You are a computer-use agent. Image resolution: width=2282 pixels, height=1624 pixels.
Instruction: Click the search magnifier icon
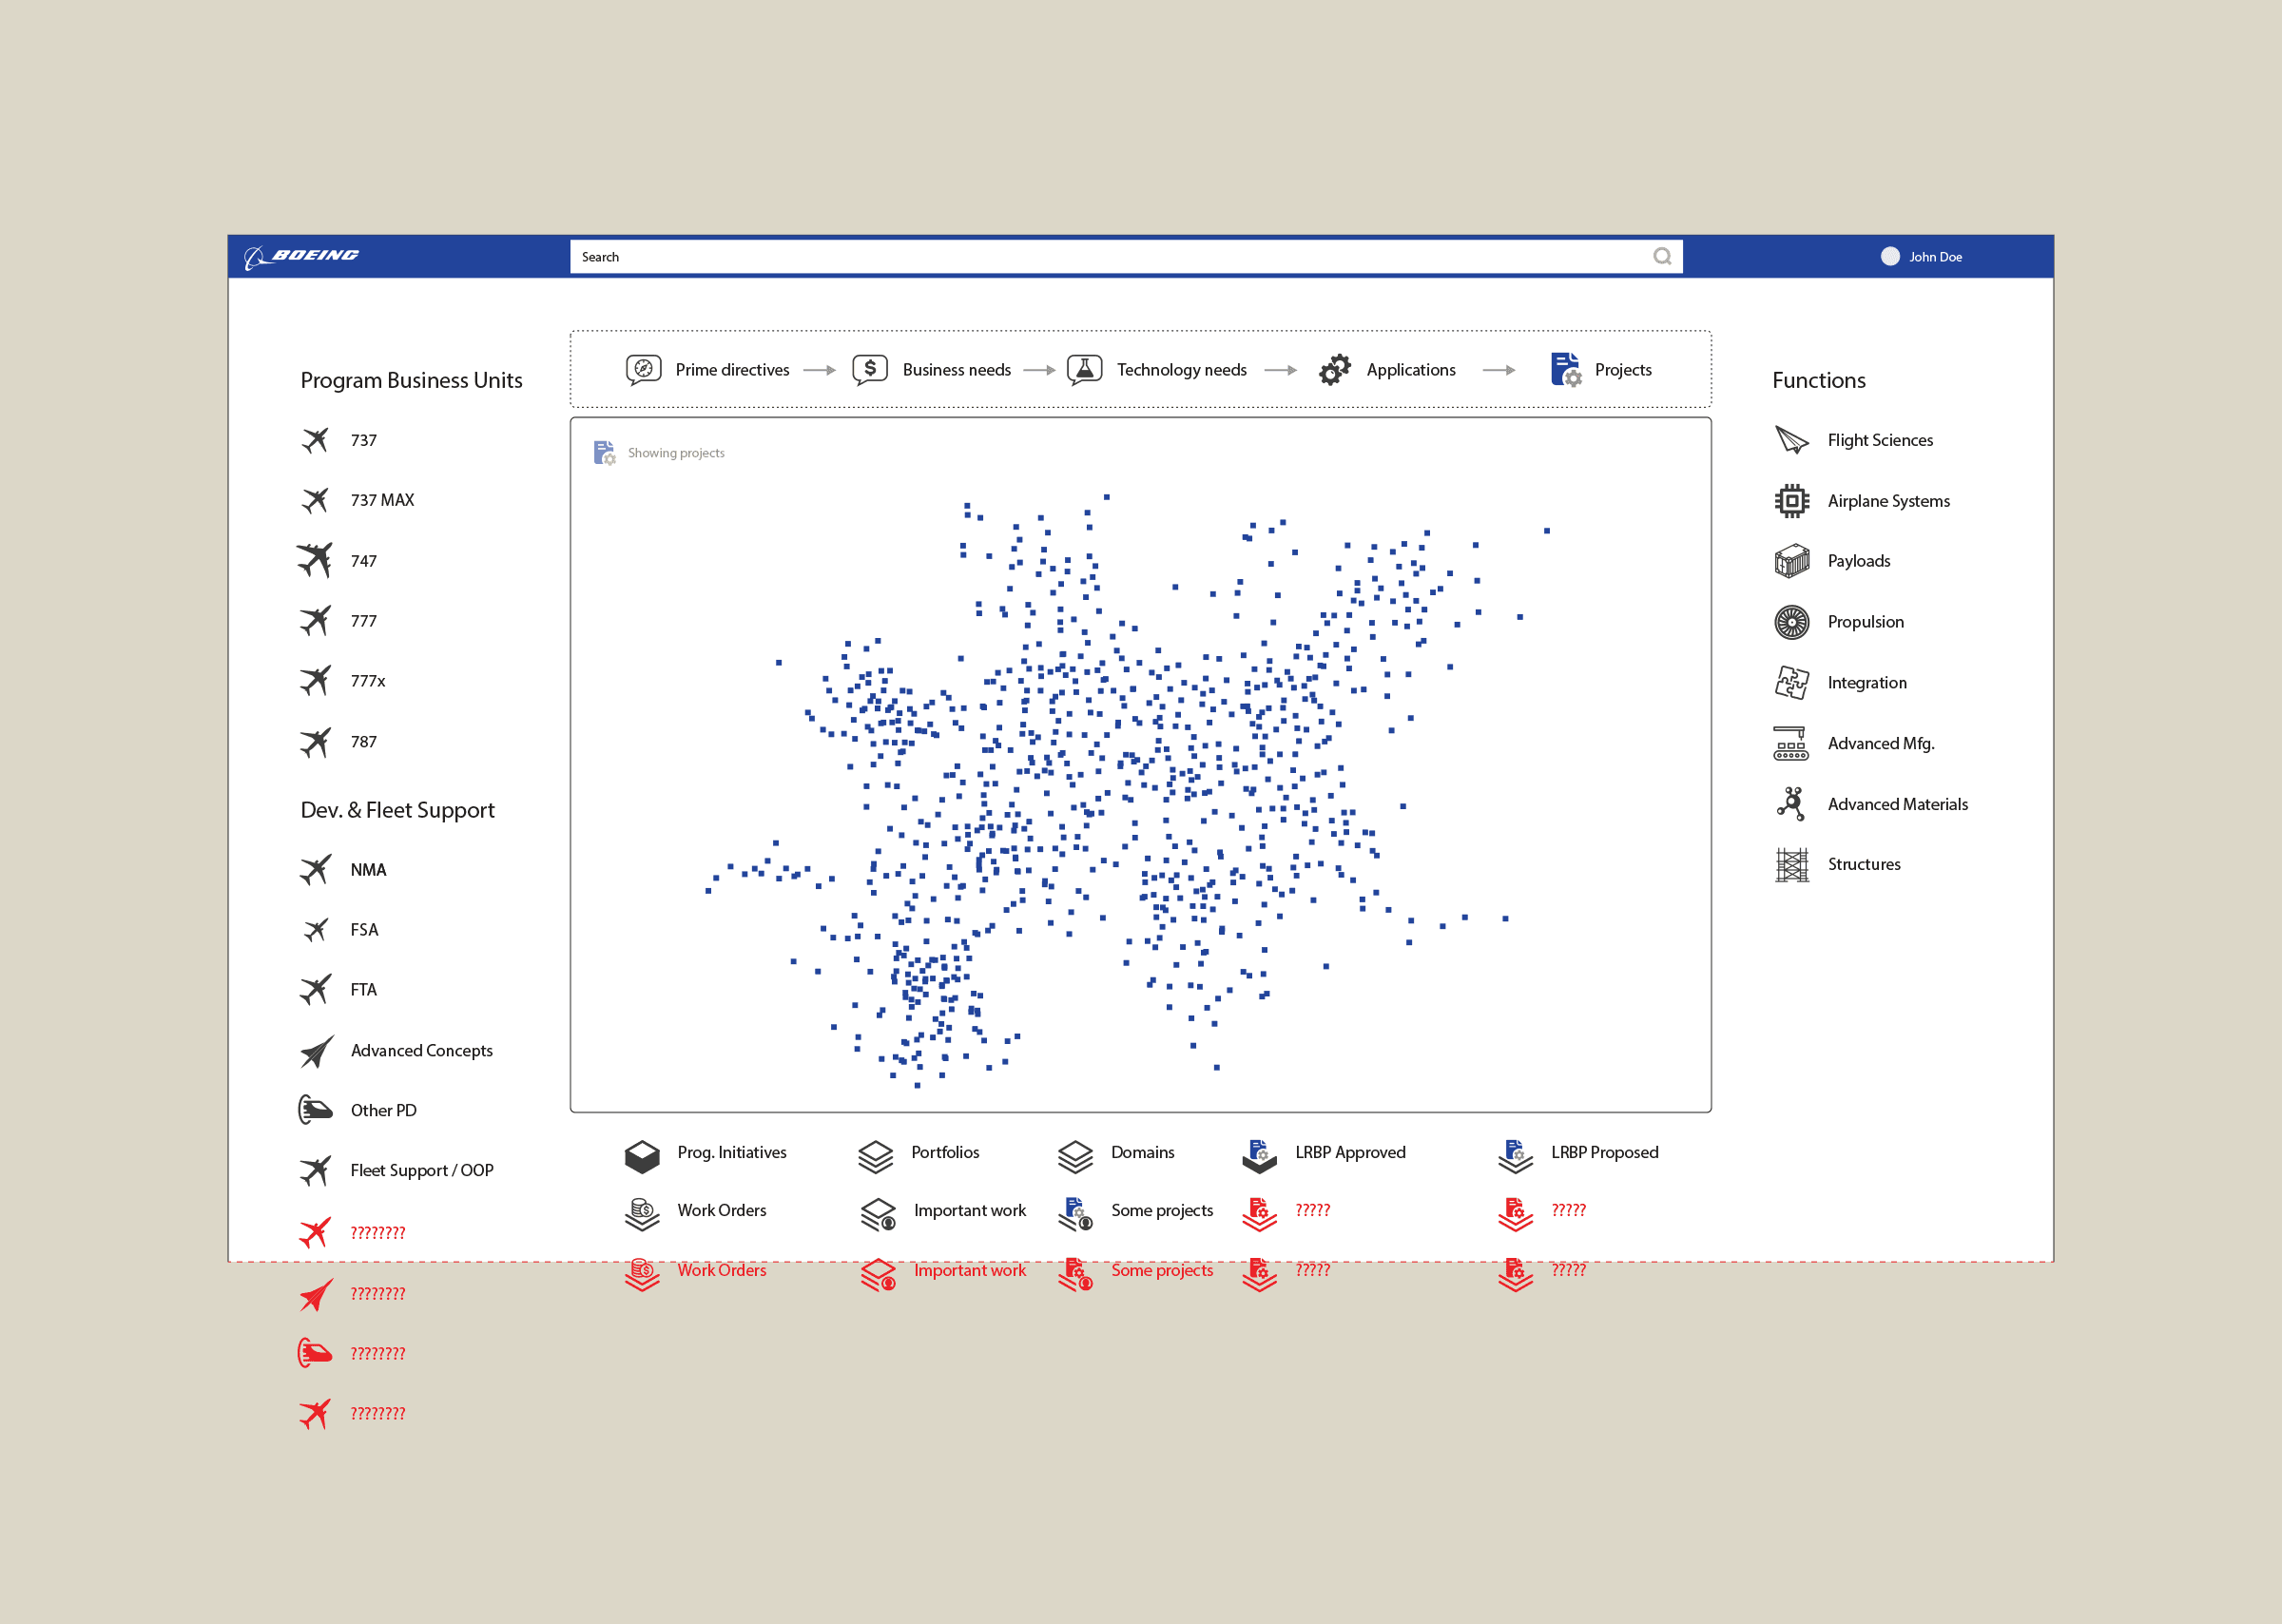pos(1661,256)
